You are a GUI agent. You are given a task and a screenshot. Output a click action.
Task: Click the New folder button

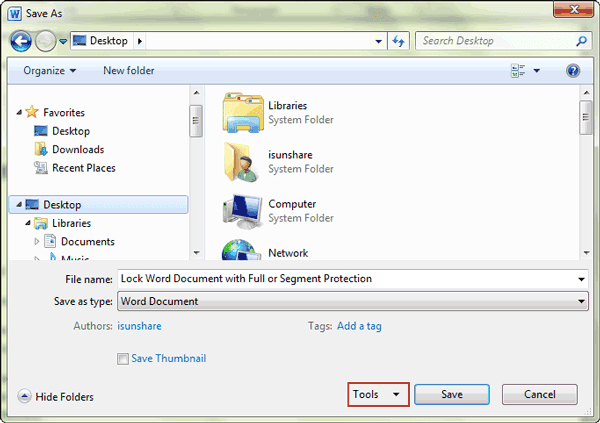[x=129, y=71]
